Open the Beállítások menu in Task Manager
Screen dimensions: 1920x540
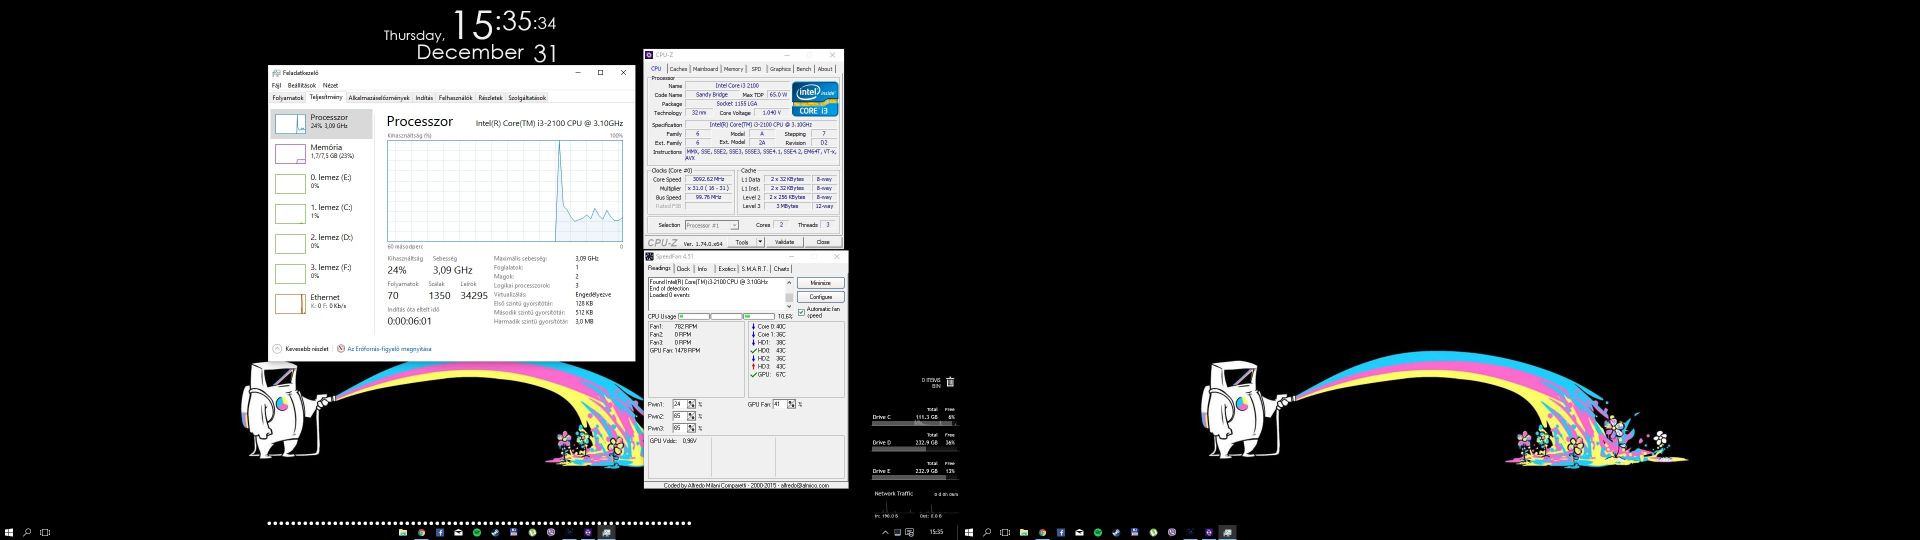(x=301, y=85)
